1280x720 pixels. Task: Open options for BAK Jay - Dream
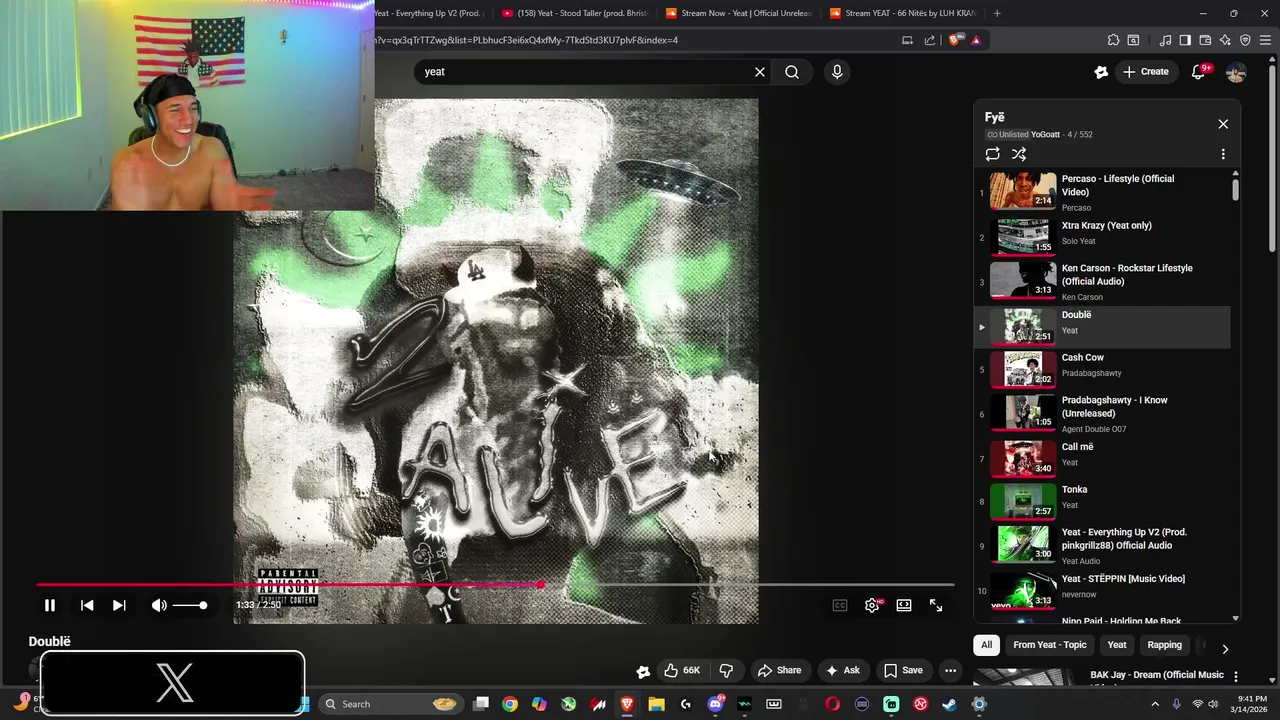click(x=1236, y=677)
